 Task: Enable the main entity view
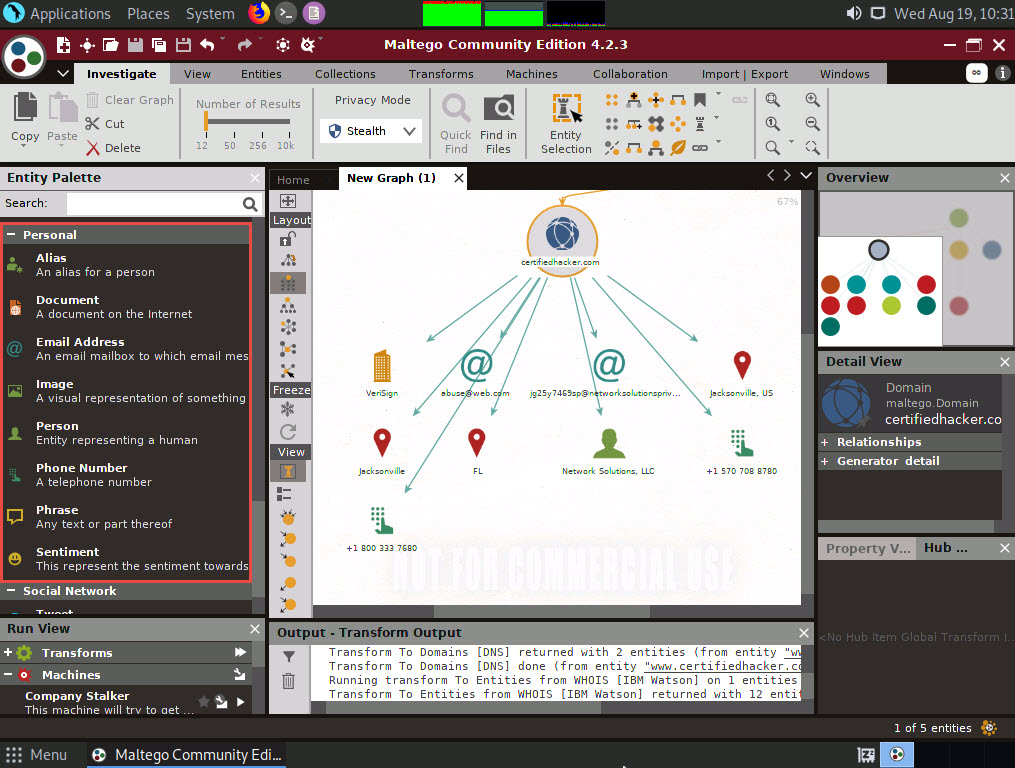(x=288, y=471)
